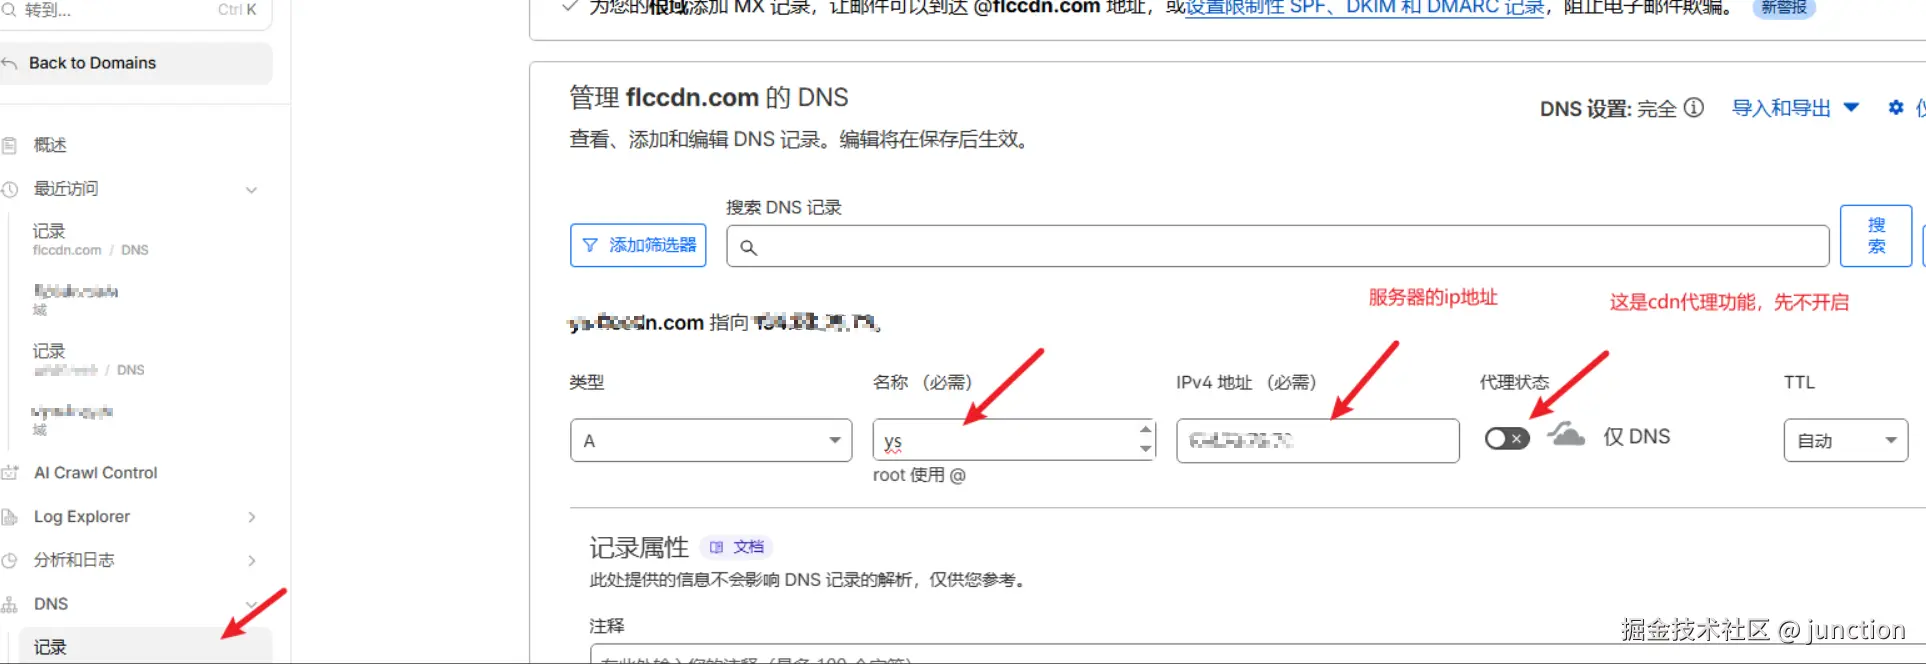
Task: Open the SPF、DKIM 和 DMARC 记录 link
Action: [1365, 7]
